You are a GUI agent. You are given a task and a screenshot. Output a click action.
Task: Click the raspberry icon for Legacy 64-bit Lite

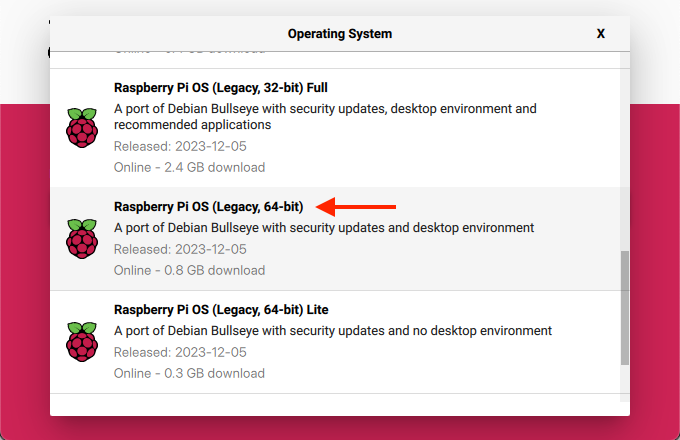point(82,341)
